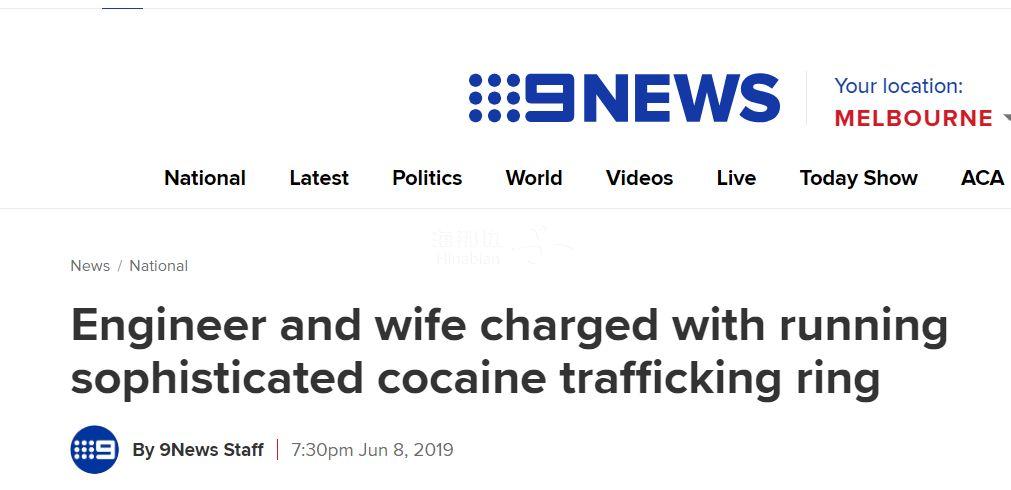Click the Your location label
Image resolution: width=1011 pixels, height=490 pixels.
[898, 86]
